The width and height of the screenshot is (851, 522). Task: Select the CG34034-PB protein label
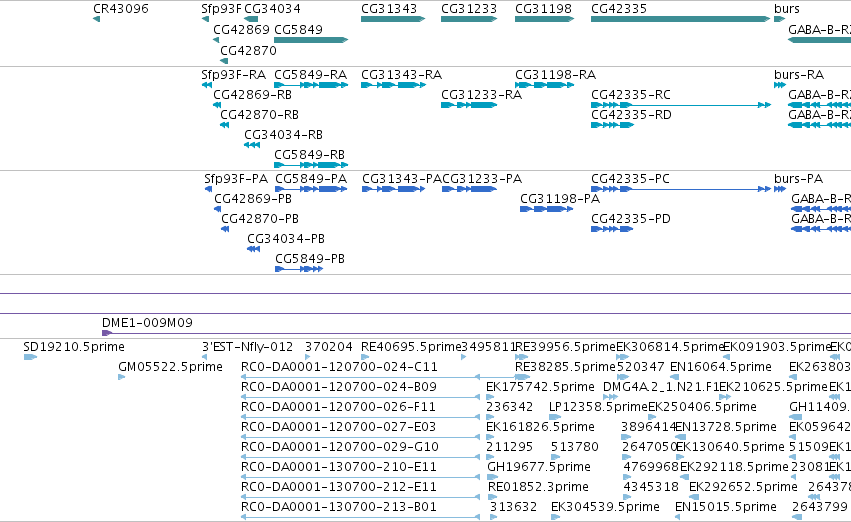[x=286, y=239]
